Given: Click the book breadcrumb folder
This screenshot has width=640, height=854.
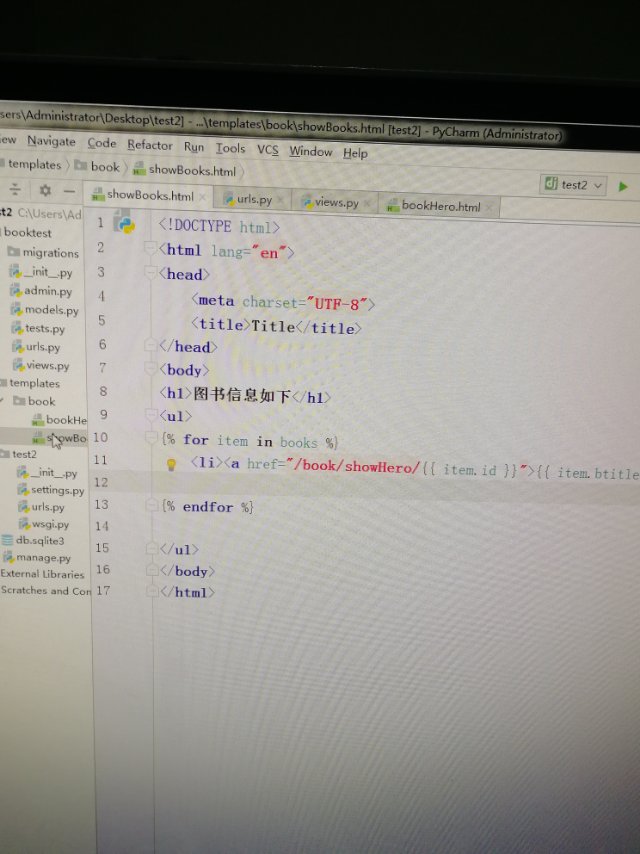Looking at the screenshot, I should 97,166.
